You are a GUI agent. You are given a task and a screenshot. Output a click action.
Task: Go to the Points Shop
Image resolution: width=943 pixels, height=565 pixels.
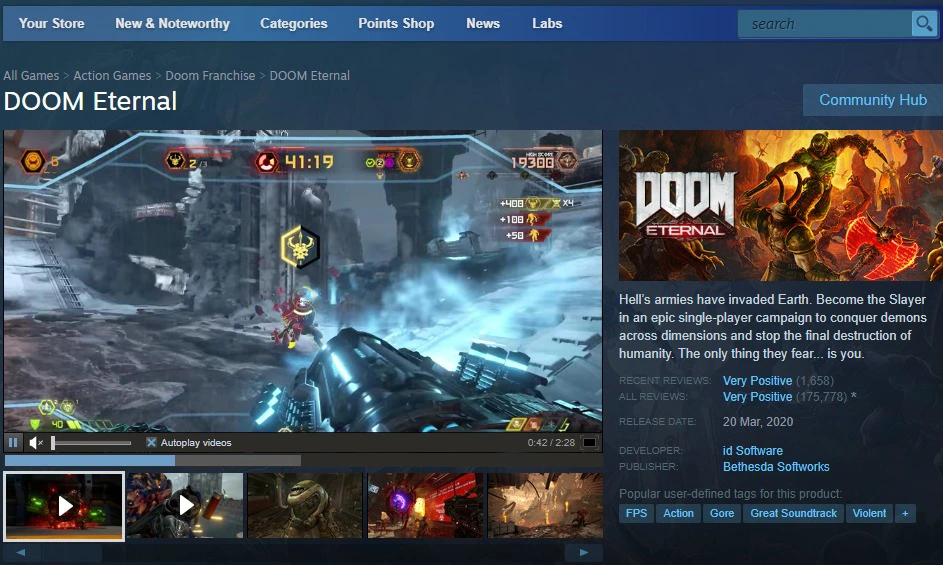[x=396, y=23]
